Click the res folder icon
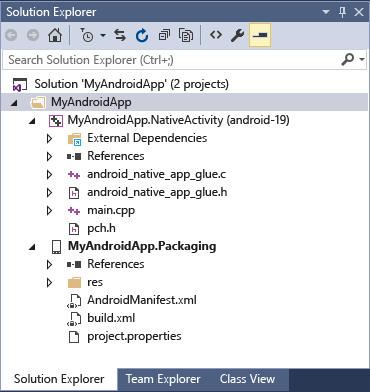 click(x=74, y=282)
